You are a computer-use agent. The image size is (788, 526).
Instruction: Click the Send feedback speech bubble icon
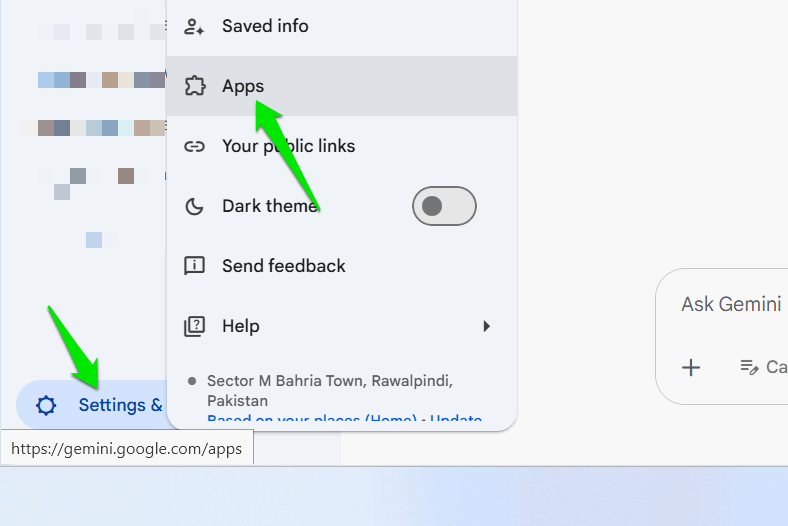click(194, 266)
